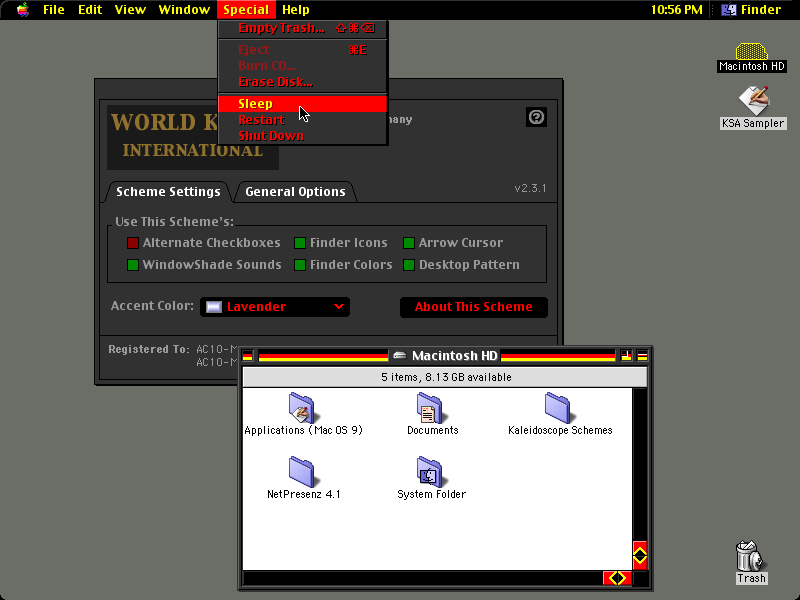This screenshot has width=800, height=600.
Task: Toggle the Finder Colors checkbox
Action: tap(300, 265)
